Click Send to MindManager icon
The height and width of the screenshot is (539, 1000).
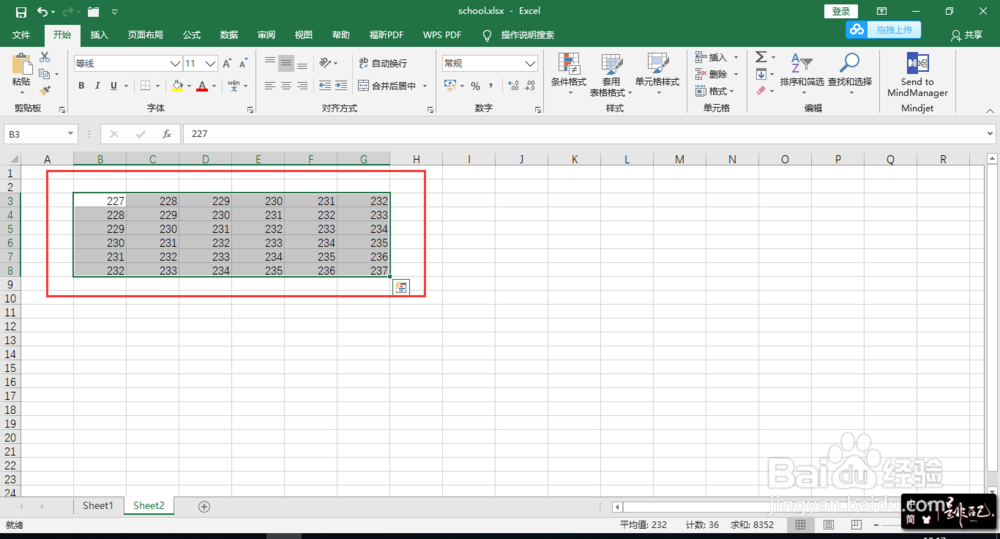pos(917,75)
